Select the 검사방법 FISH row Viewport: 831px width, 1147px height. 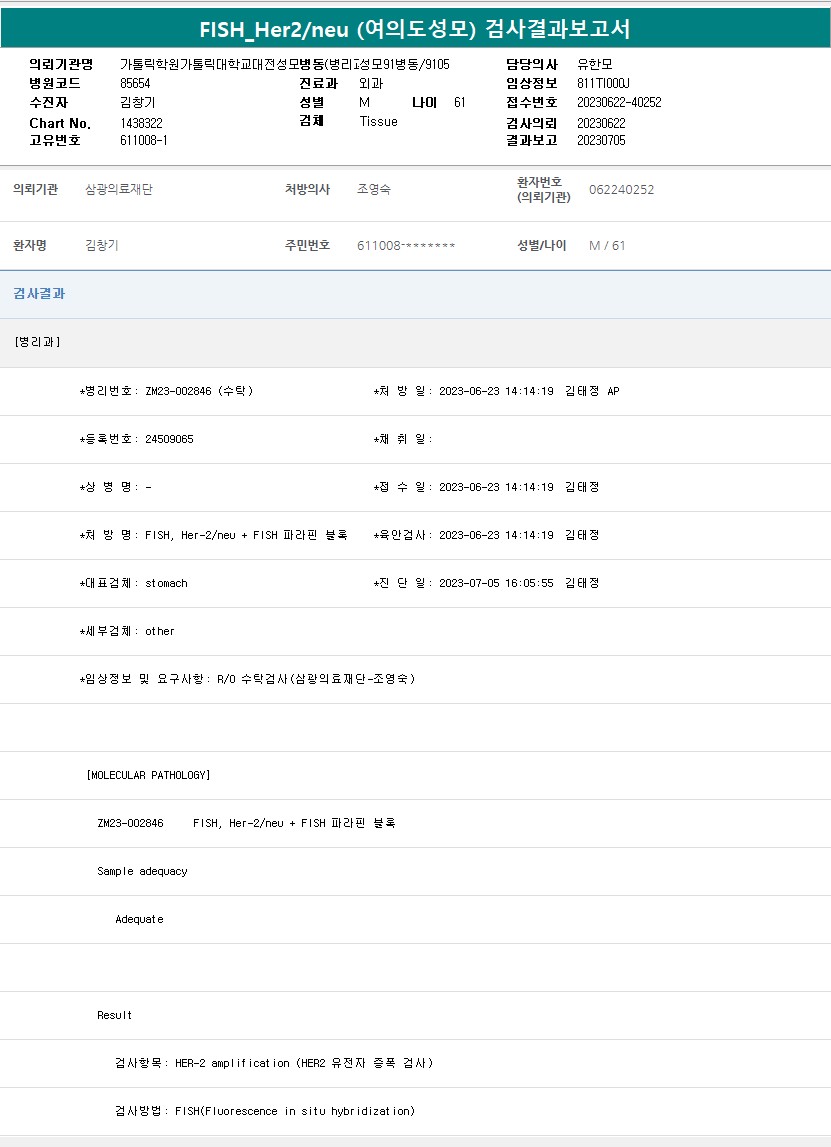(x=264, y=1111)
